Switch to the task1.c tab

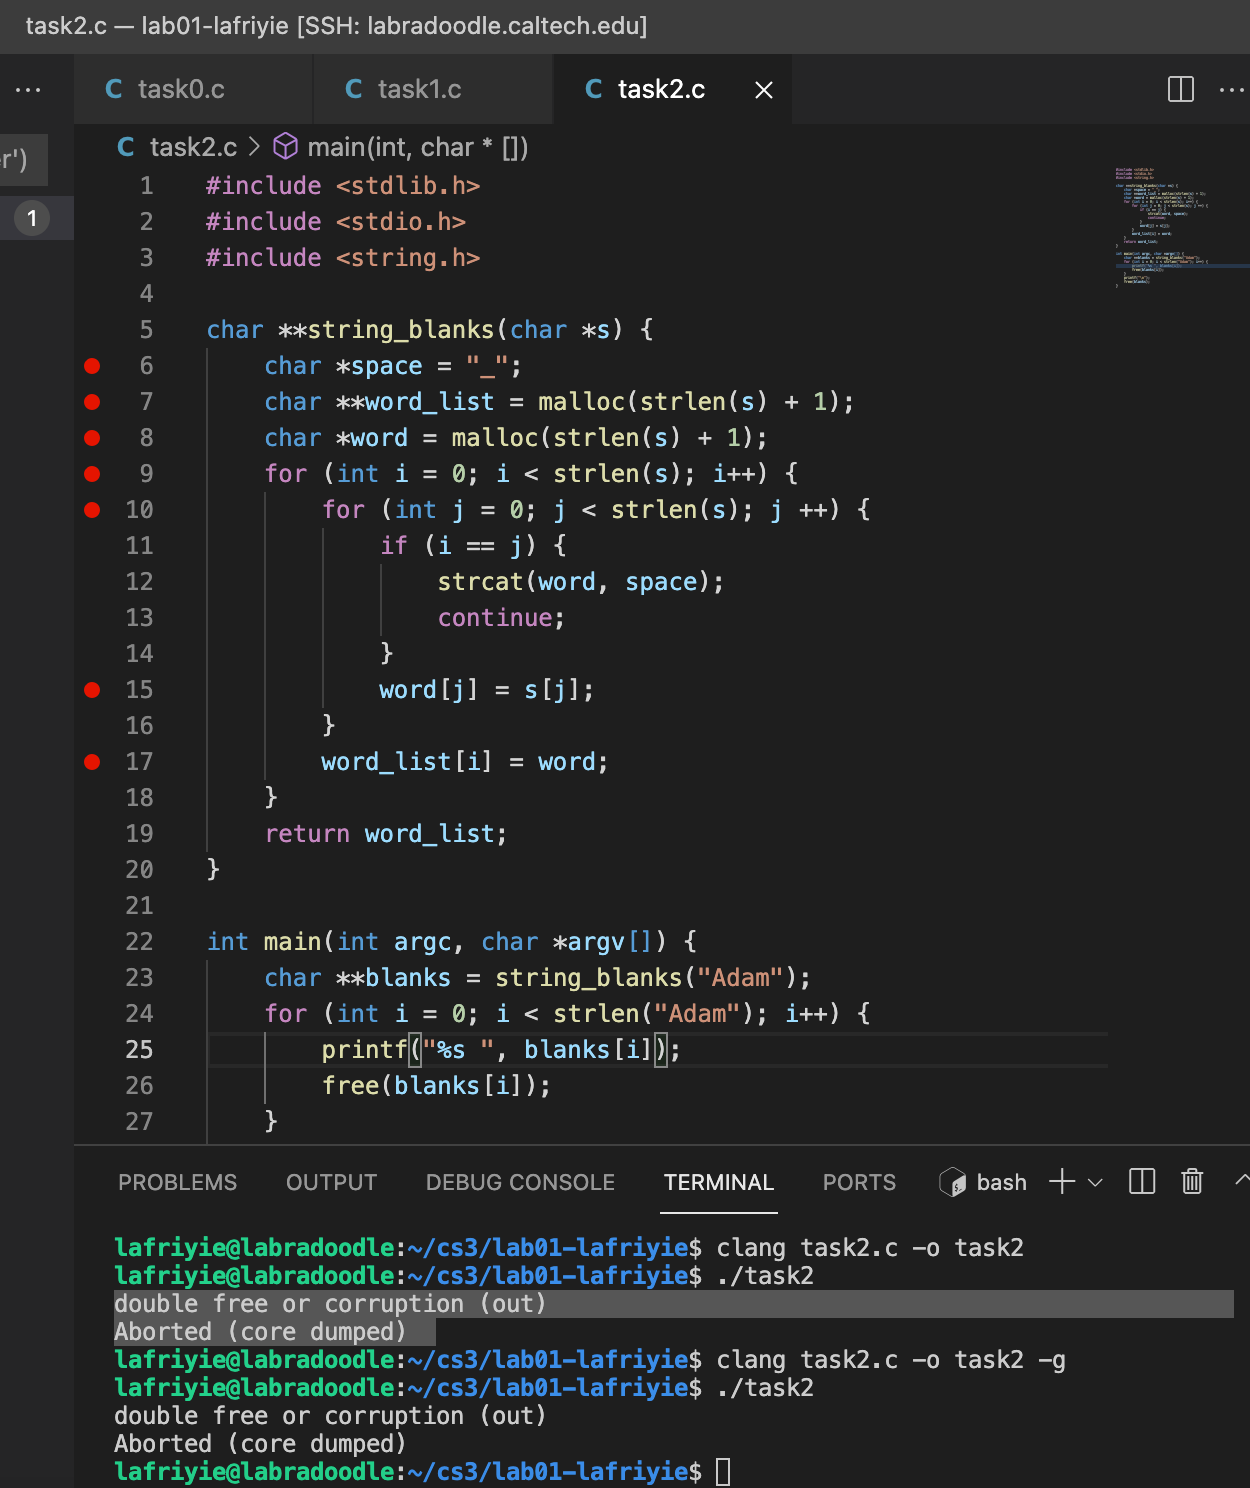pyautogui.click(x=418, y=90)
